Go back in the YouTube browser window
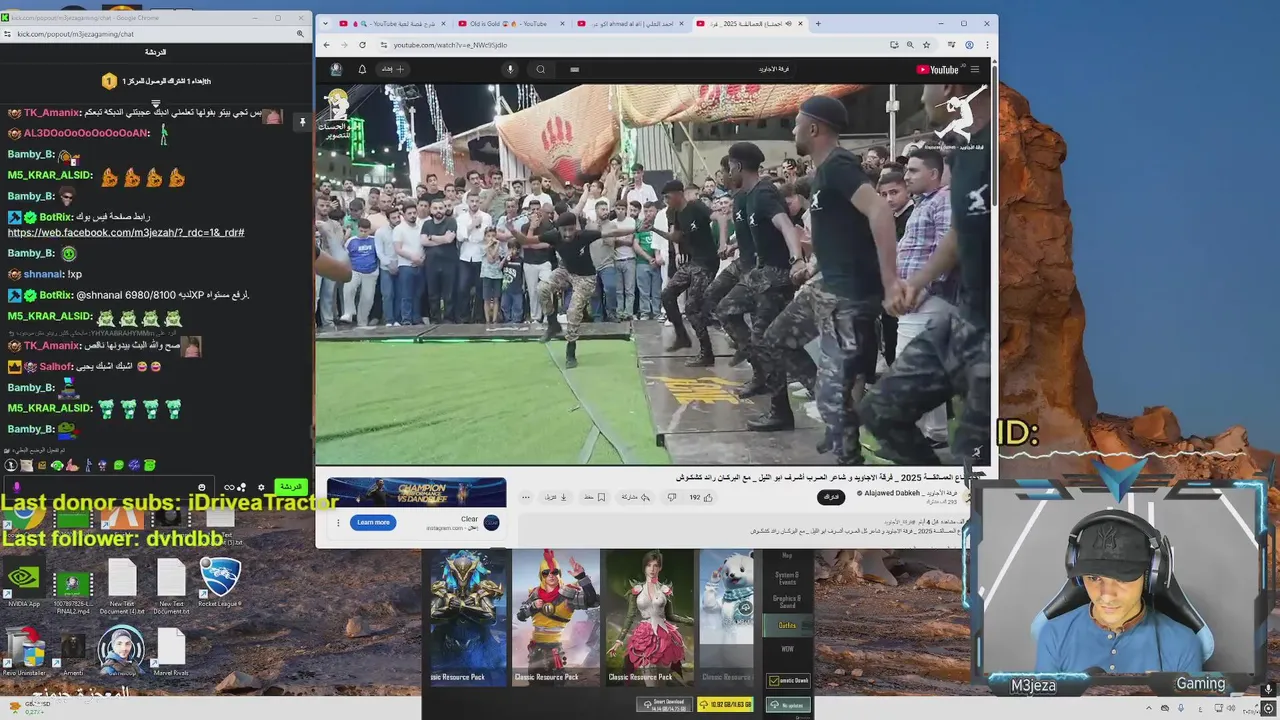This screenshot has width=1280, height=720. pos(326,45)
